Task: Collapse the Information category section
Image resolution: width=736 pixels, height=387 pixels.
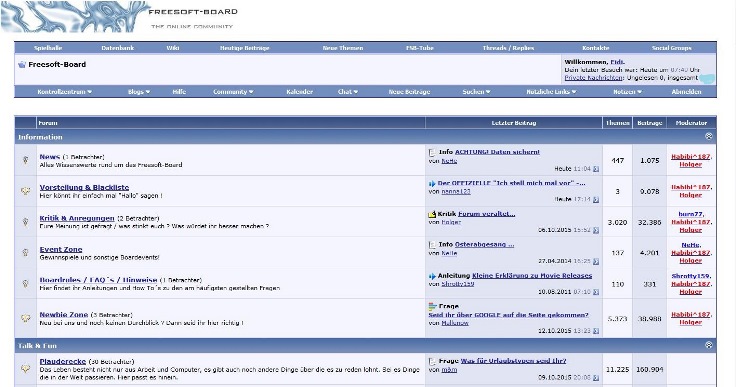Action: pyautogui.click(x=709, y=136)
